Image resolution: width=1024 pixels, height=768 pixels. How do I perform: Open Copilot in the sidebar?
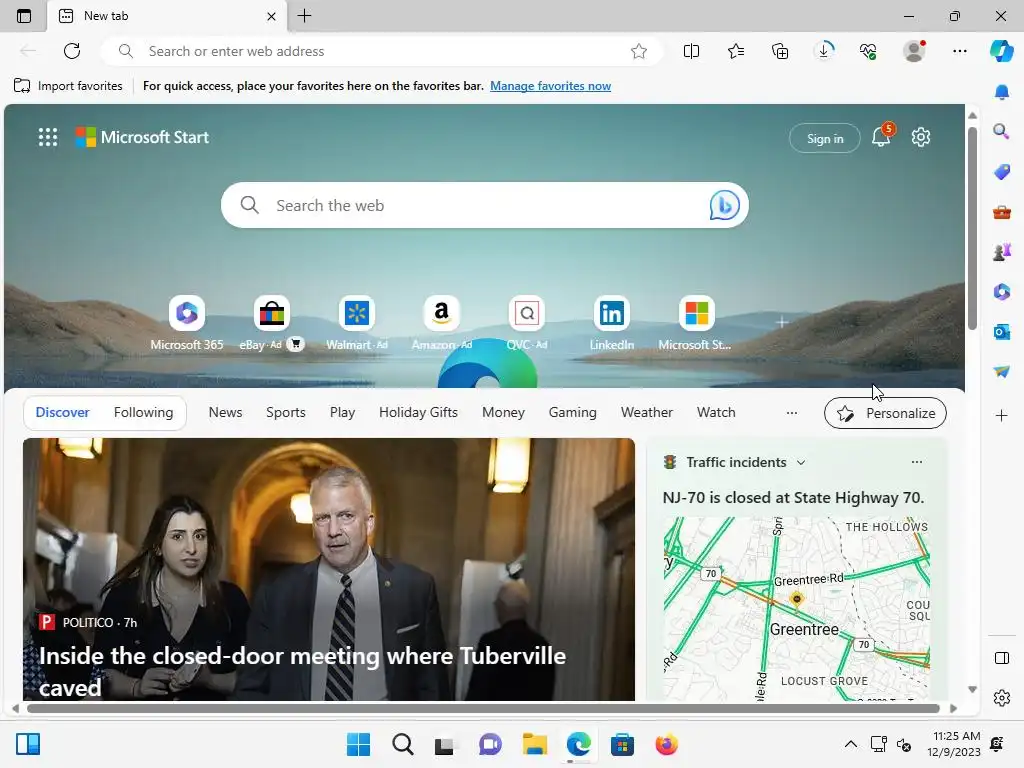[x=1002, y=51]
